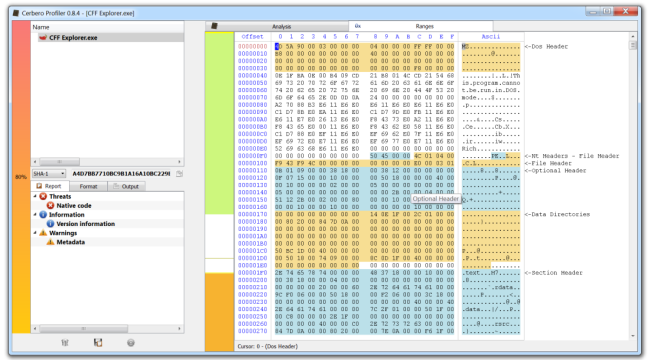Click the Optional Header annotation
650x360 pixels.
(555, 170)
